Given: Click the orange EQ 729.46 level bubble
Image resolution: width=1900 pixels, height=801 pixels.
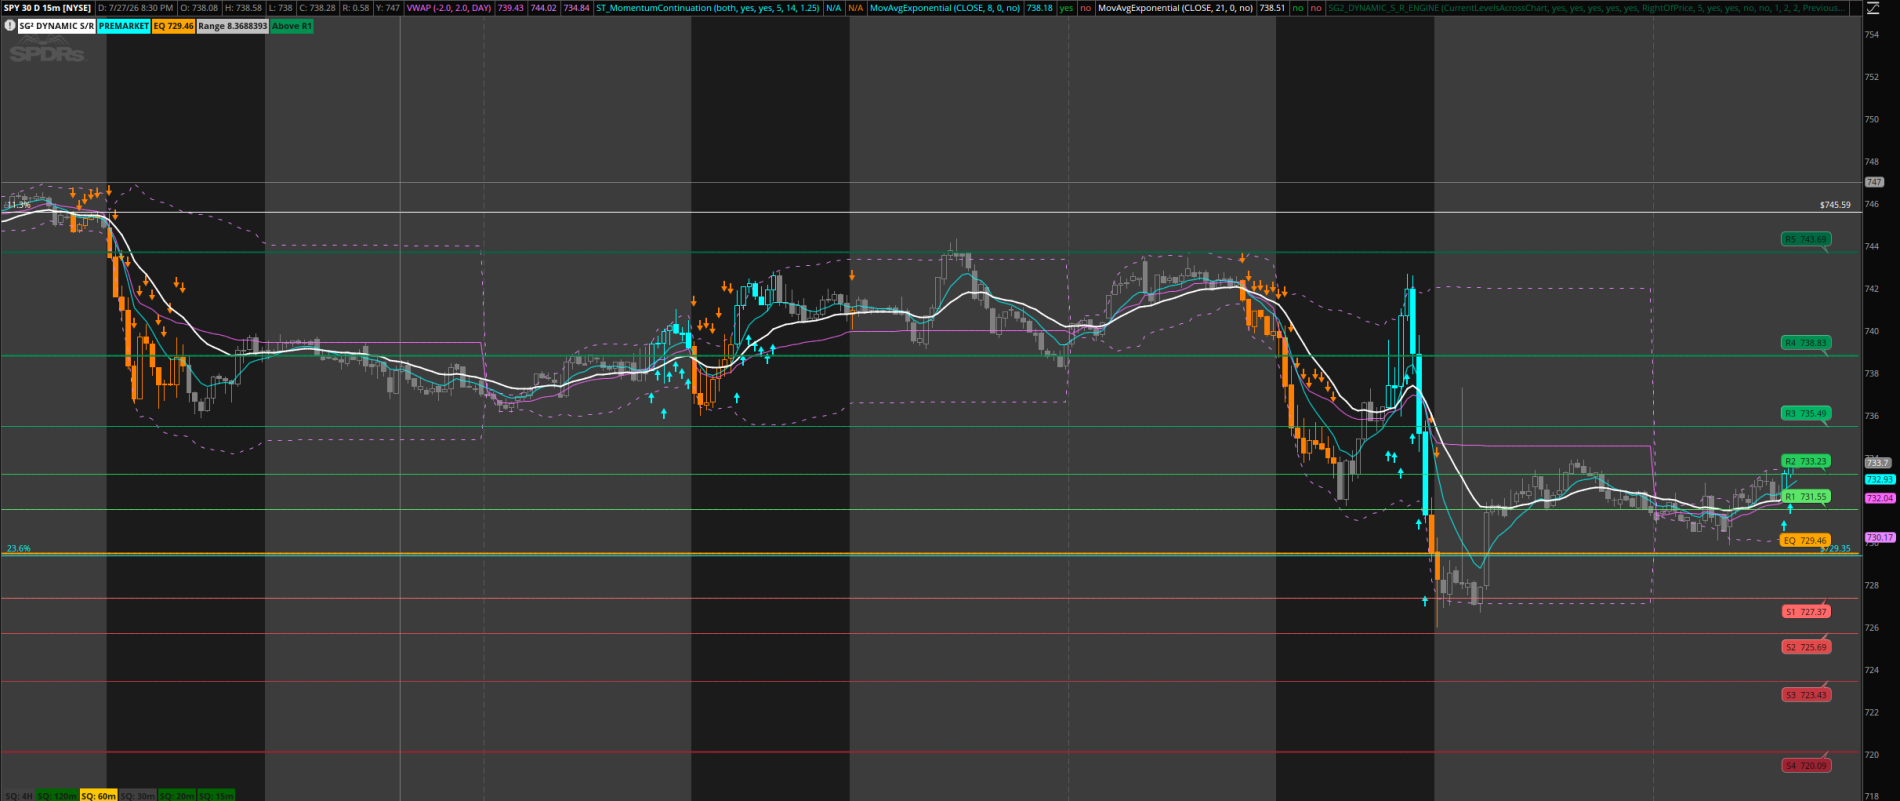Looking at the screenshot, I should pyautogui.click(x=1806, y=541).
